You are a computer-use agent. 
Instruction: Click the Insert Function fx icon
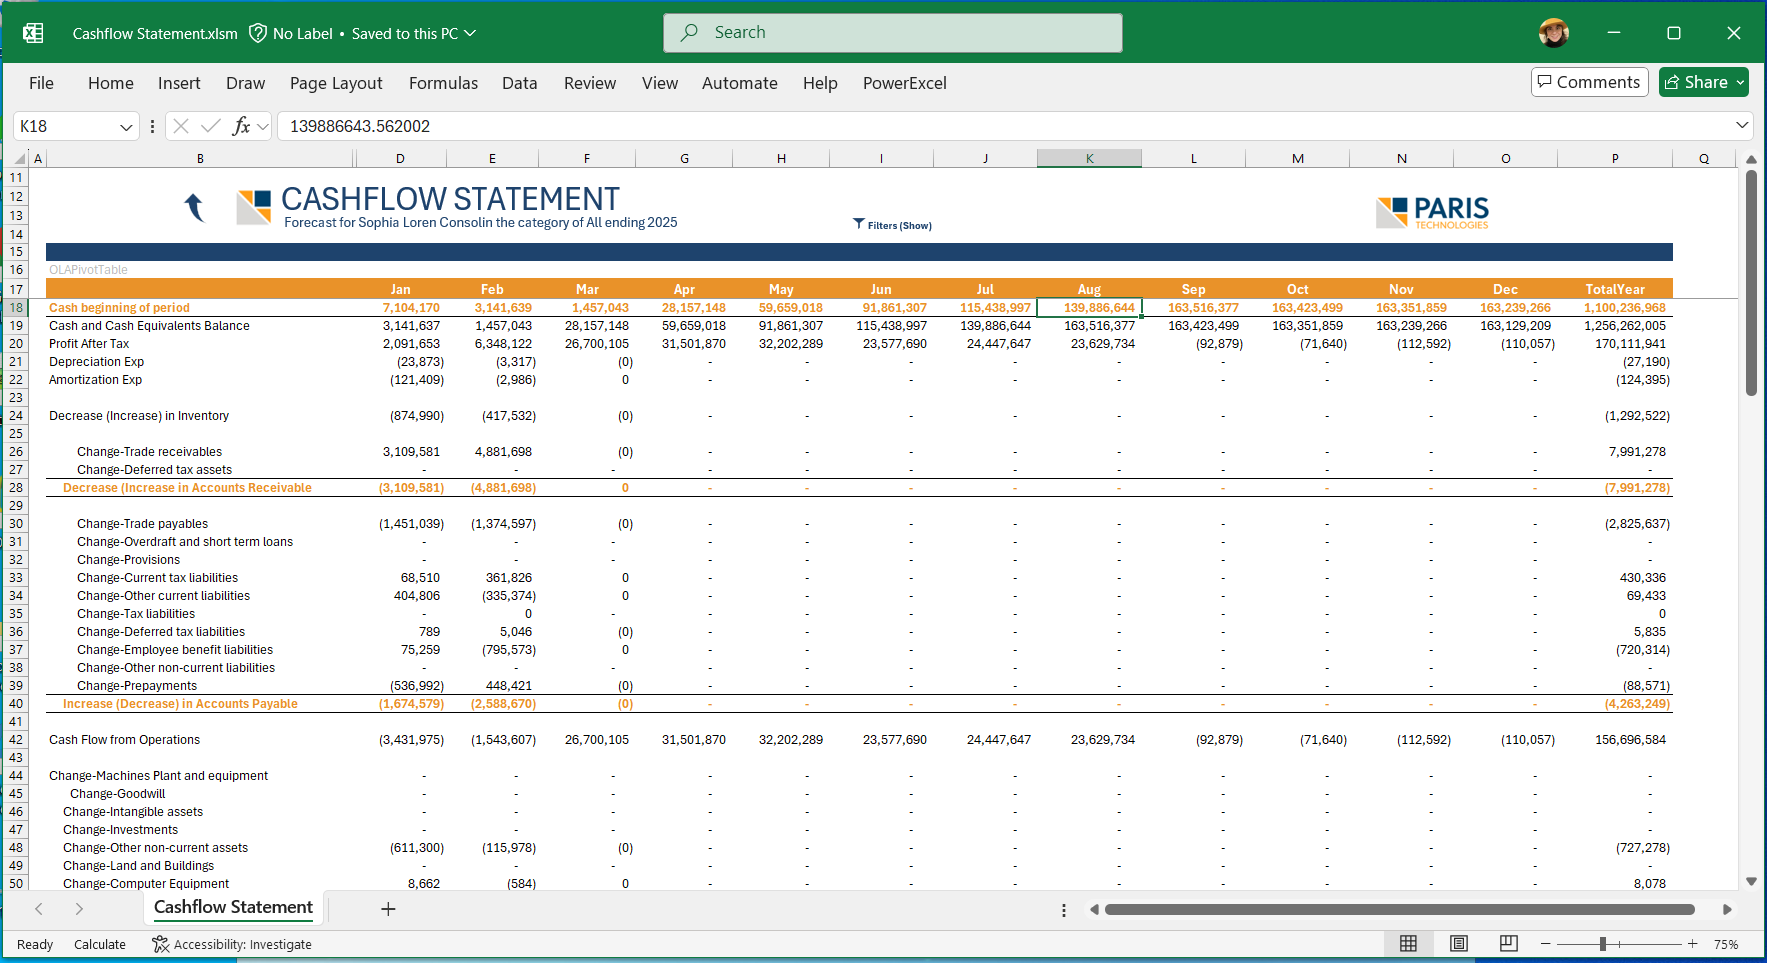click(241, 126)
